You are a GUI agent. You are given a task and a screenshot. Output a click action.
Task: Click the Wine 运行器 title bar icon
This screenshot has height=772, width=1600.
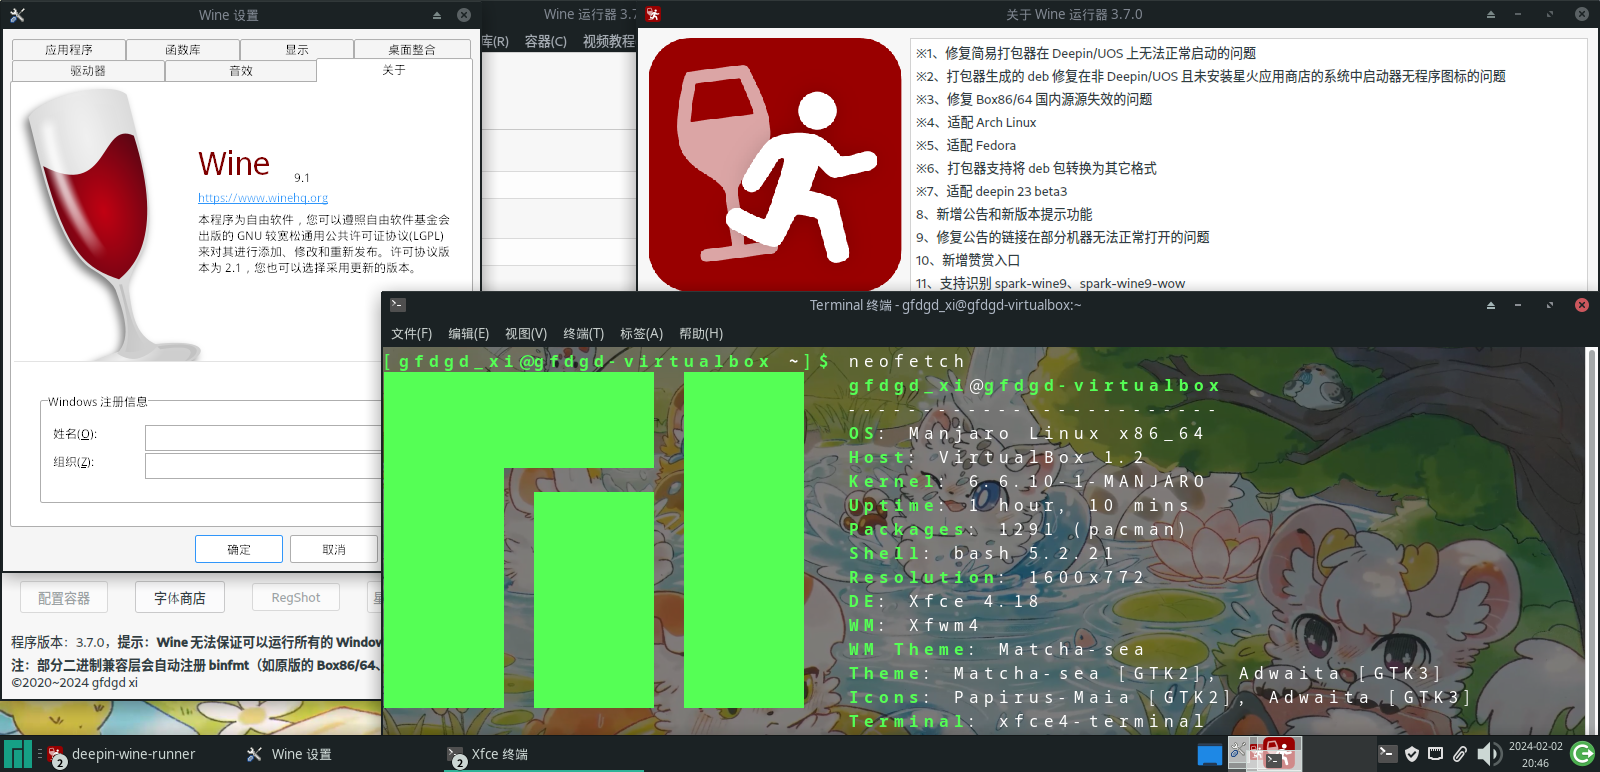(653, 14)
